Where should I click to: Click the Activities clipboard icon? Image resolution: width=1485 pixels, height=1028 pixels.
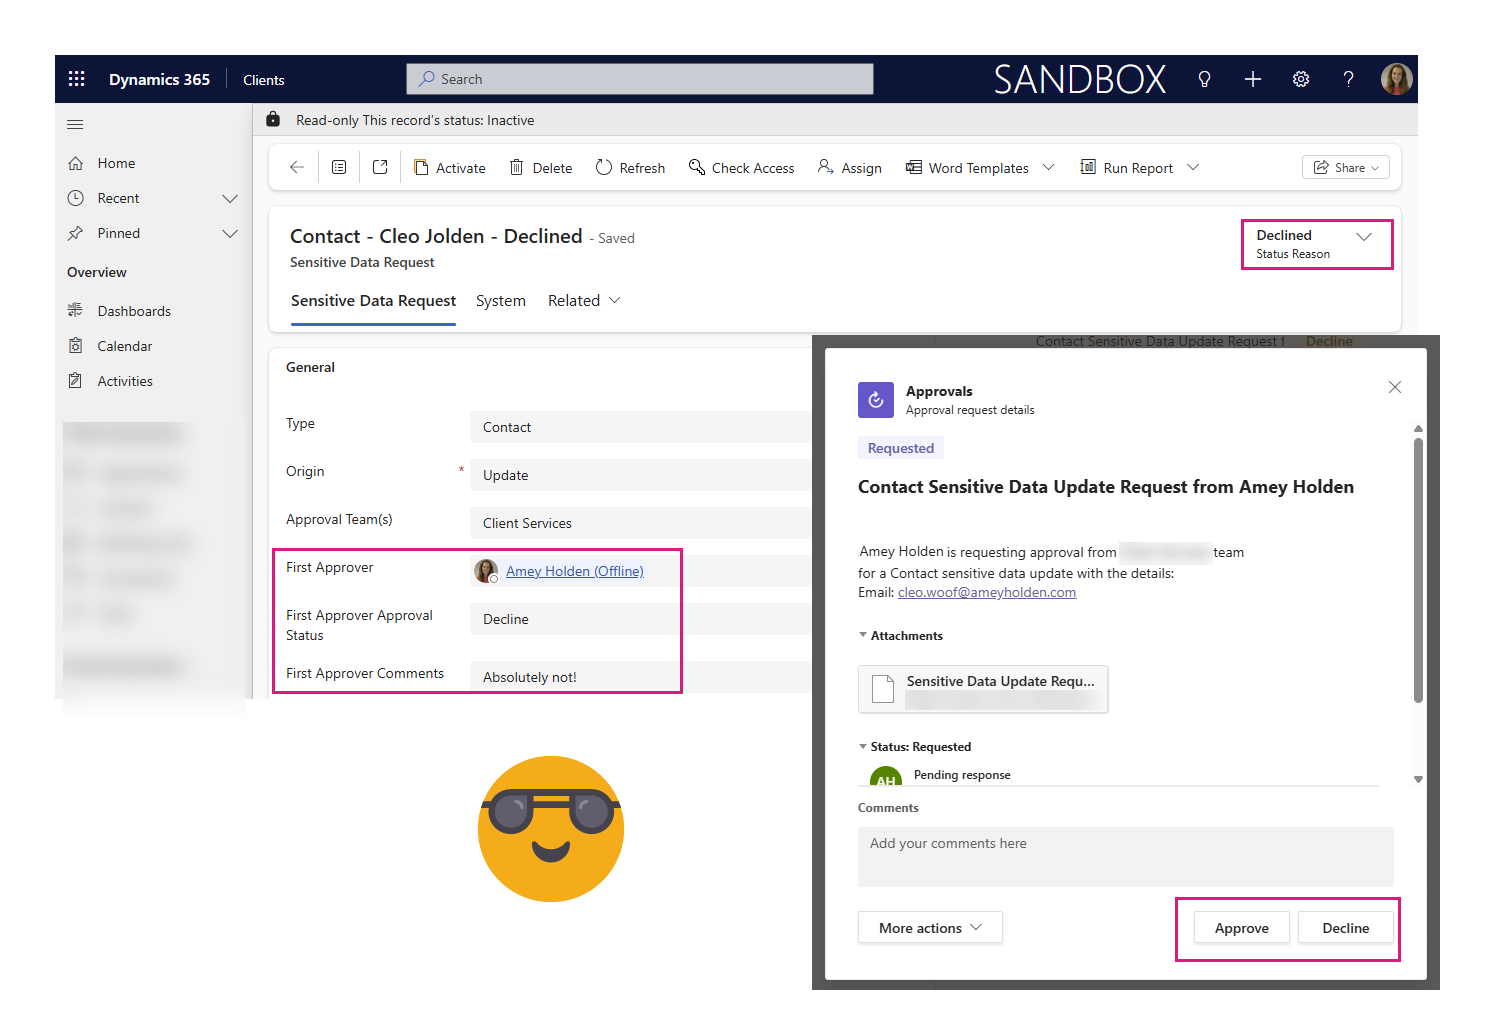point(76,381)
